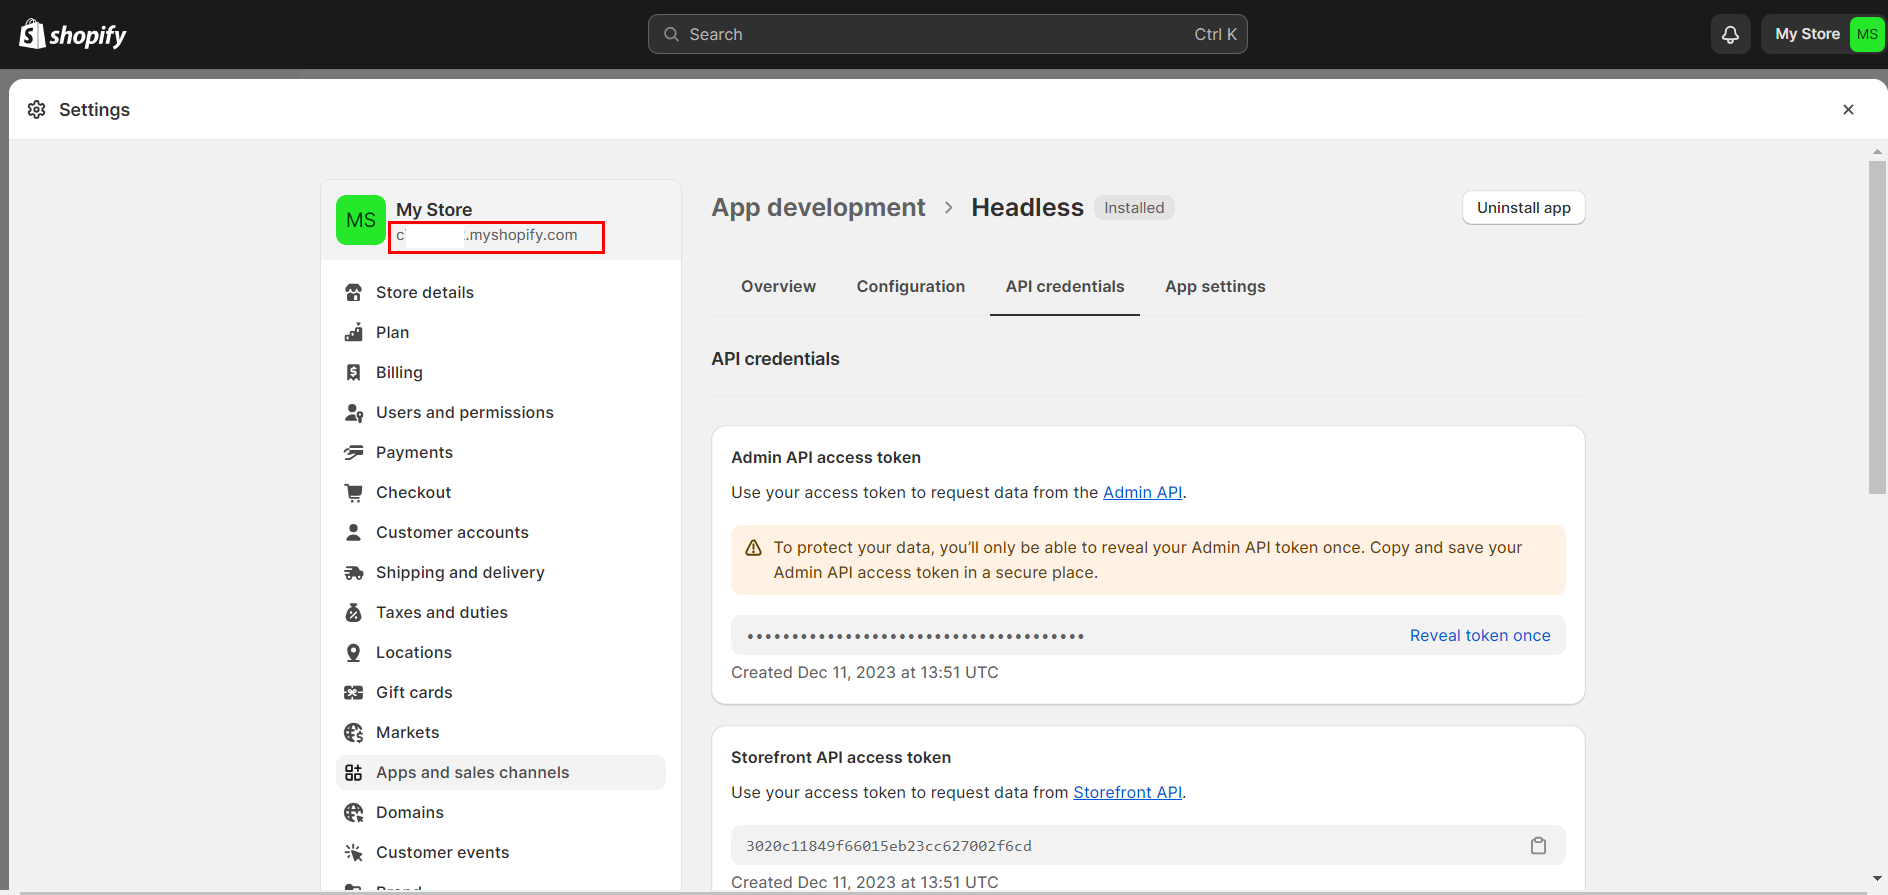Viewport: 1888px width, 895px height.
Task: Open My Store account menu
Action: point(1823,34)
